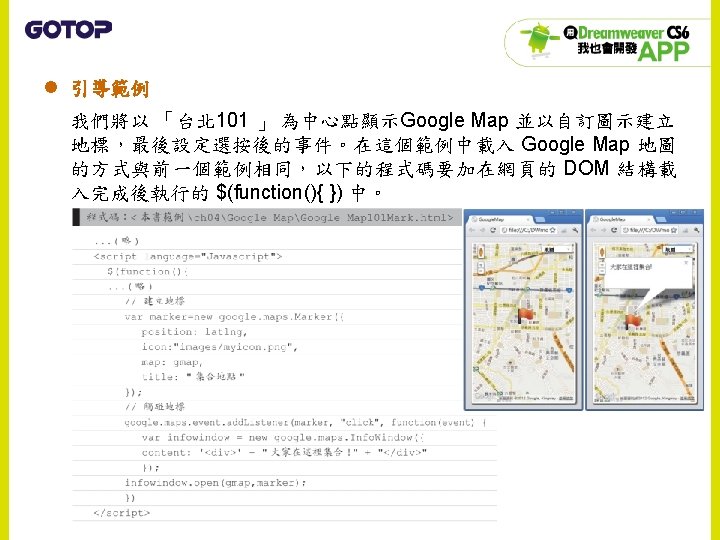The image size is (720, 540).
Task: Click the '<script language="Javascript">' code line
Action: pyautogui.click(x=188, y=257)
